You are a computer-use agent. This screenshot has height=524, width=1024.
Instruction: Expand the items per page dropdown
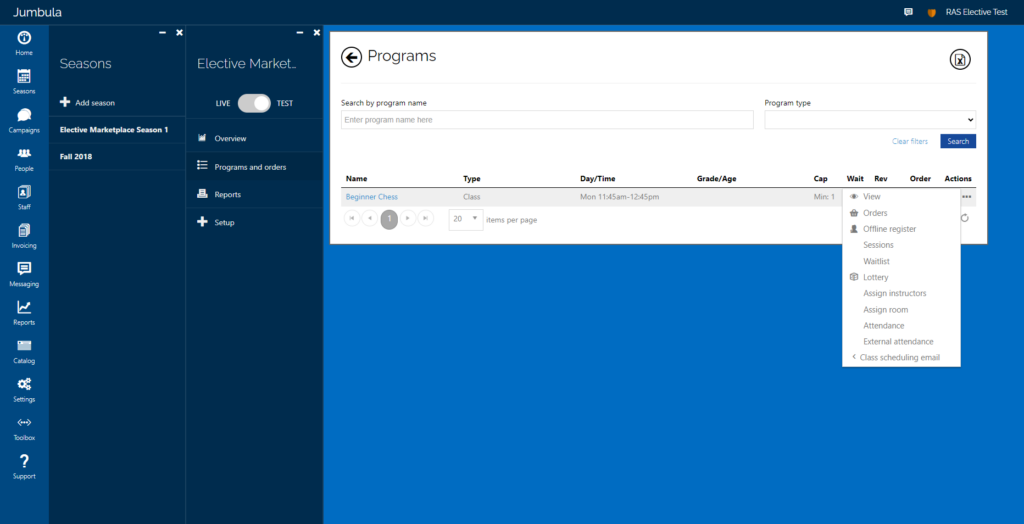tap(465, 219)
